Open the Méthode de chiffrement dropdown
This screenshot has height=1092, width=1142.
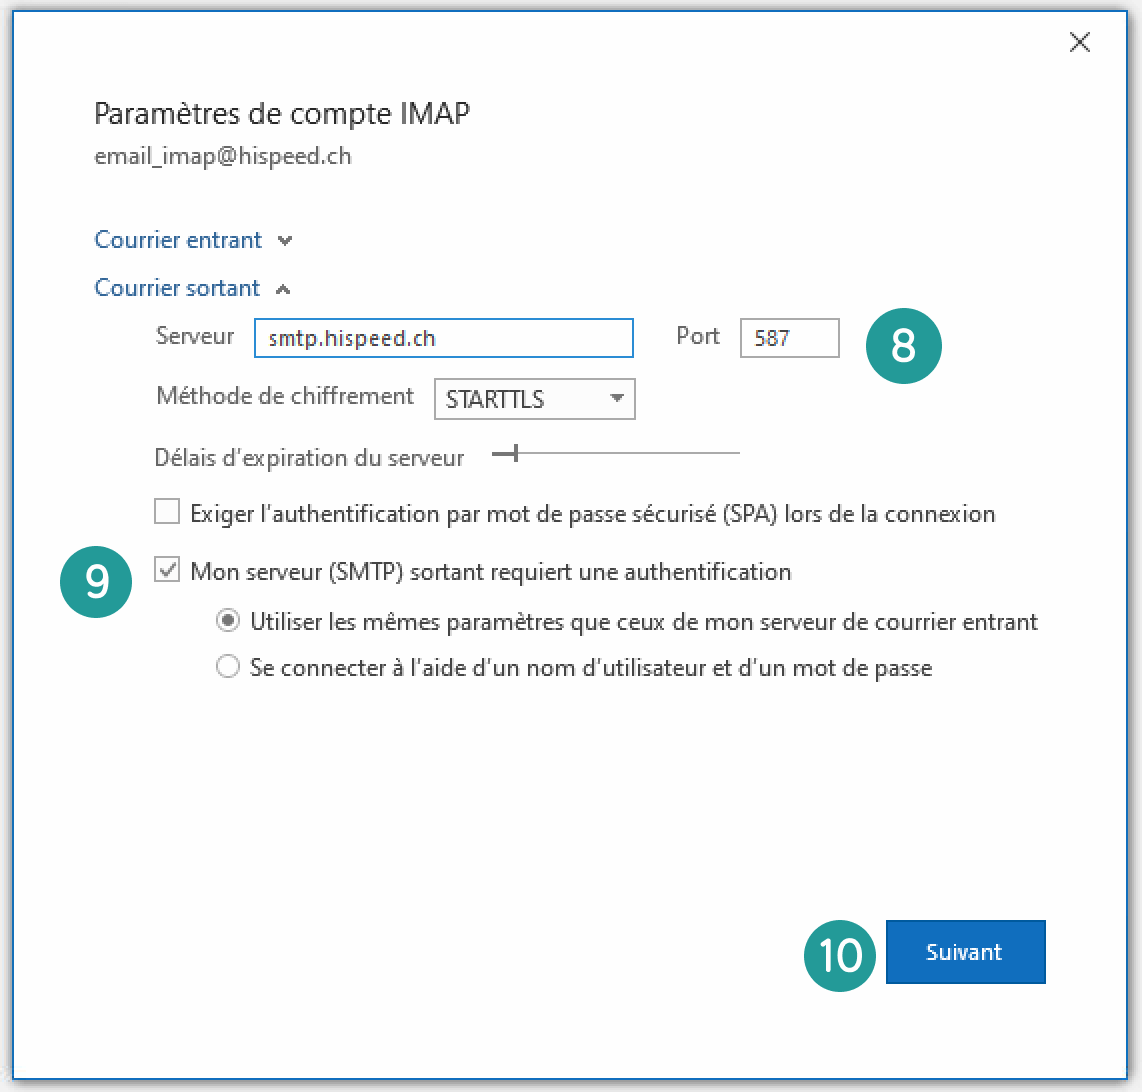[535, 398]
